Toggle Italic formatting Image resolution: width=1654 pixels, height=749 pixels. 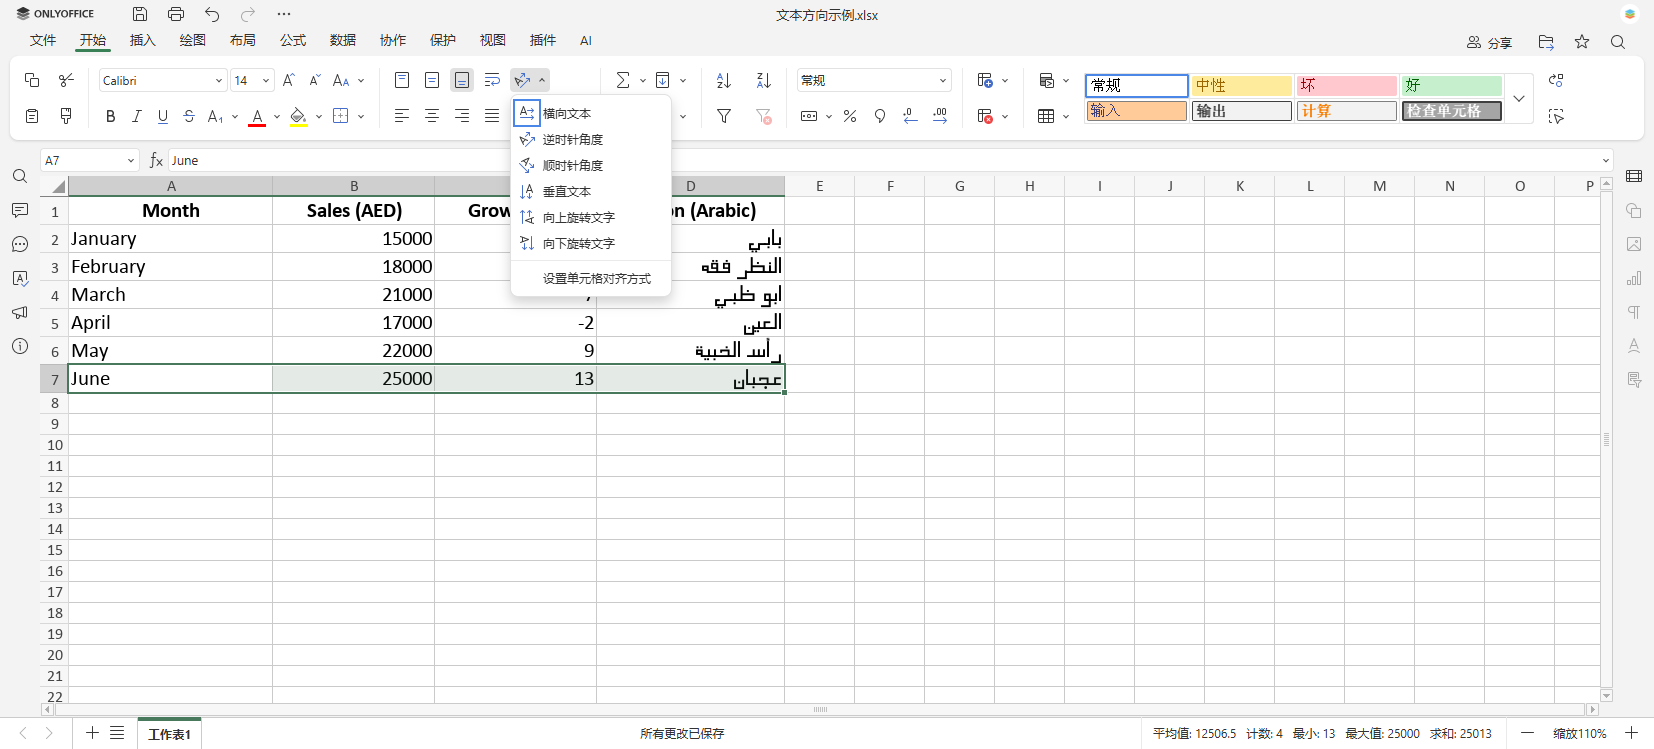click(137, 116)
